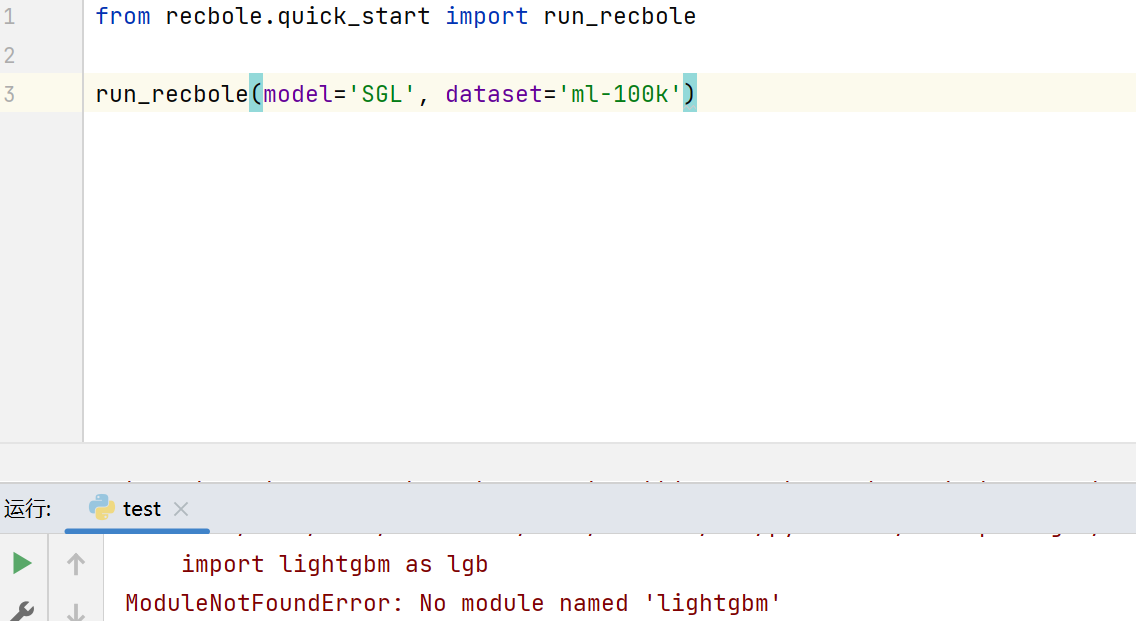
Task: Jump down the stack trace arrow
Action: [75, 612]
